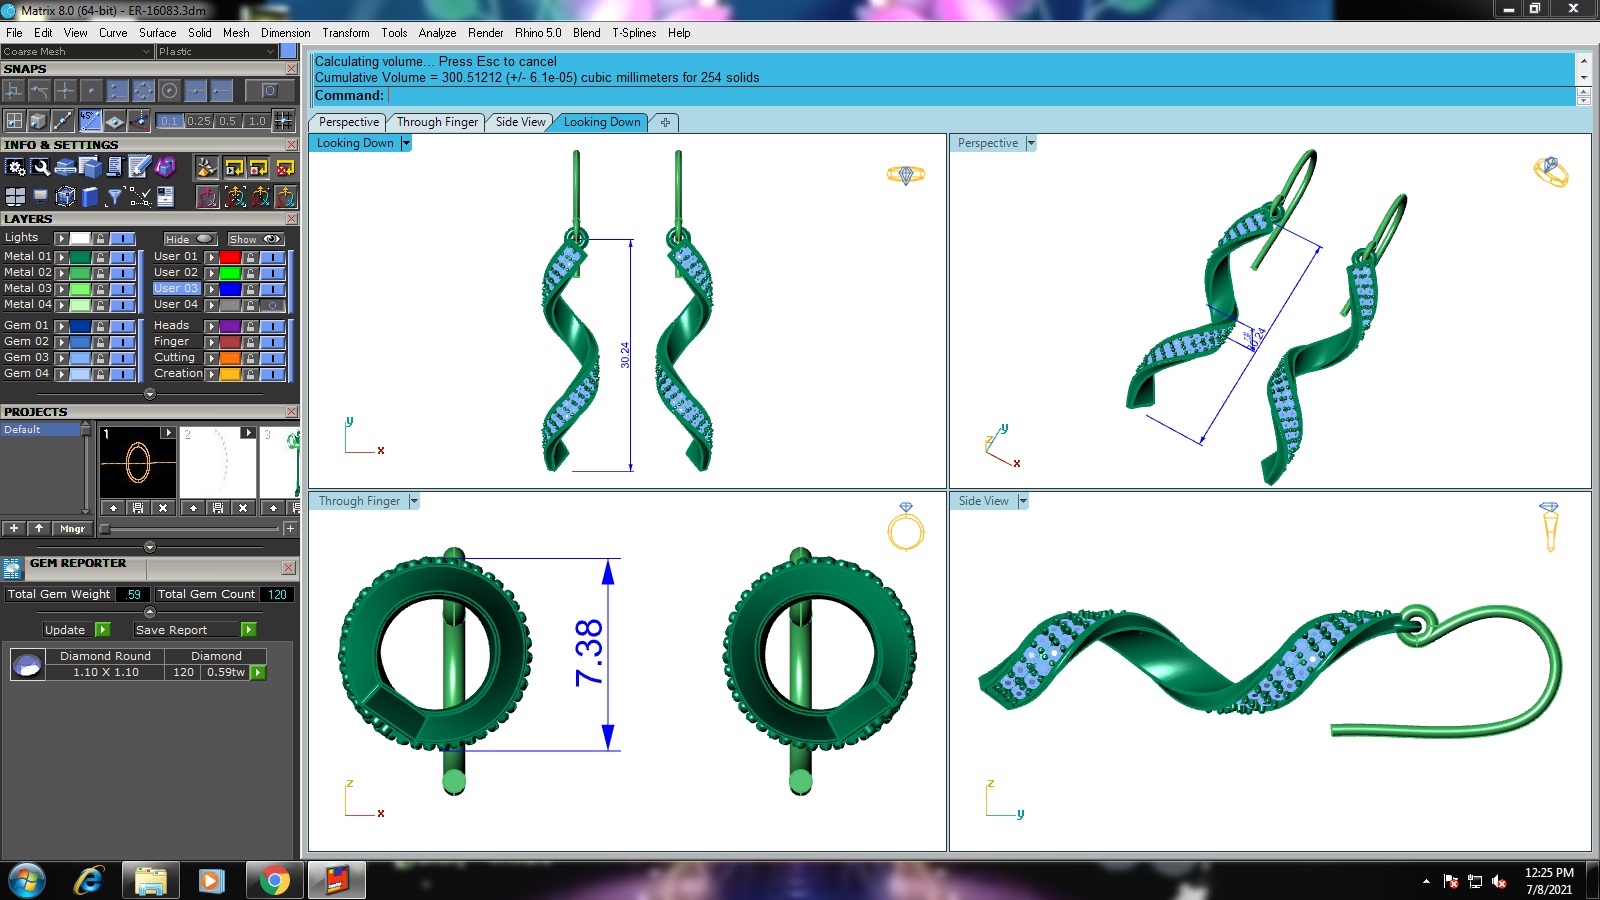
Task: Click the yellow arrow icon with red X
Action: coord(285,167)
